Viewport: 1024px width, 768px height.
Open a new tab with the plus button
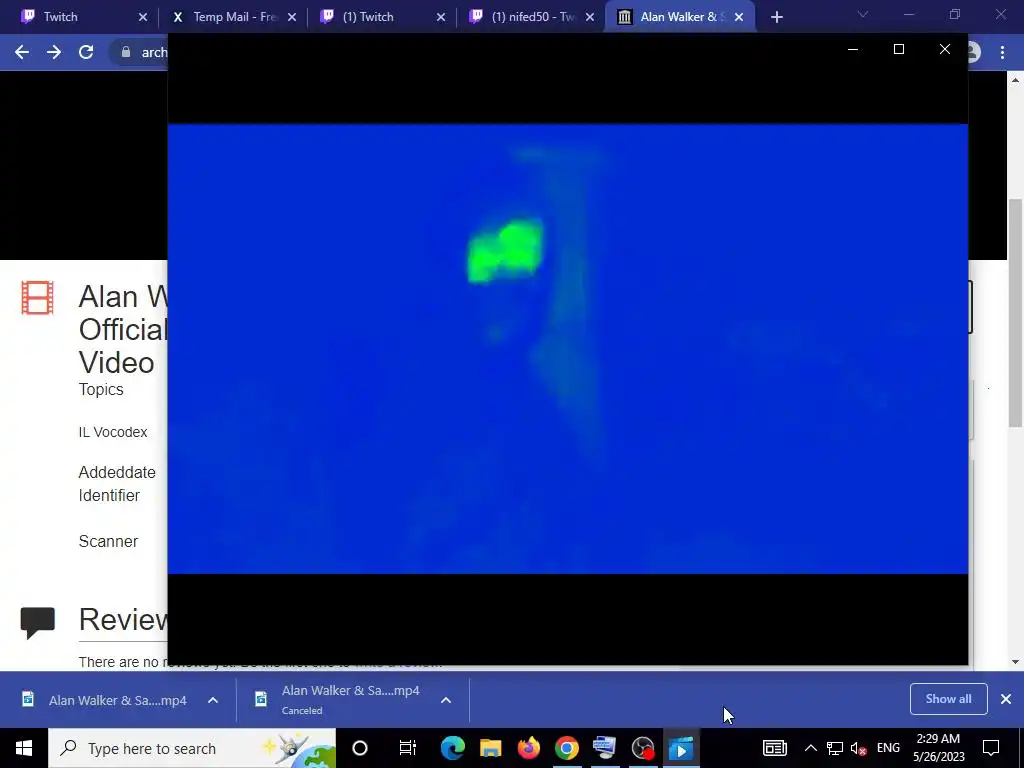pyautogui.click(x=776, y=17)
